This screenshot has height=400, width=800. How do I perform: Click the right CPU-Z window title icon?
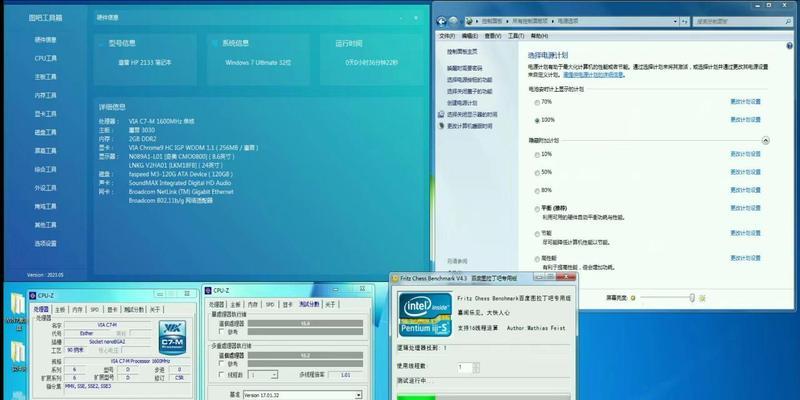click(x=208, y=290)
